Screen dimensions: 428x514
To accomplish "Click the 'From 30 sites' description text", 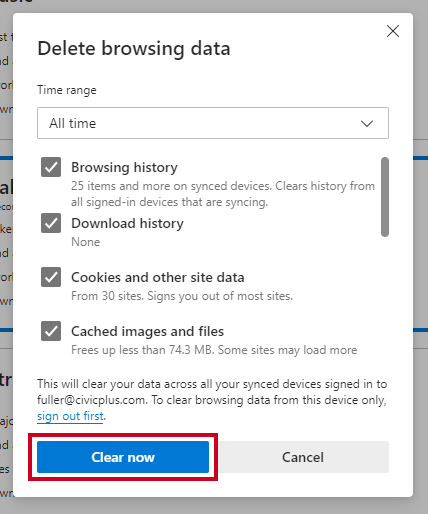I will [x=182, y=296].
